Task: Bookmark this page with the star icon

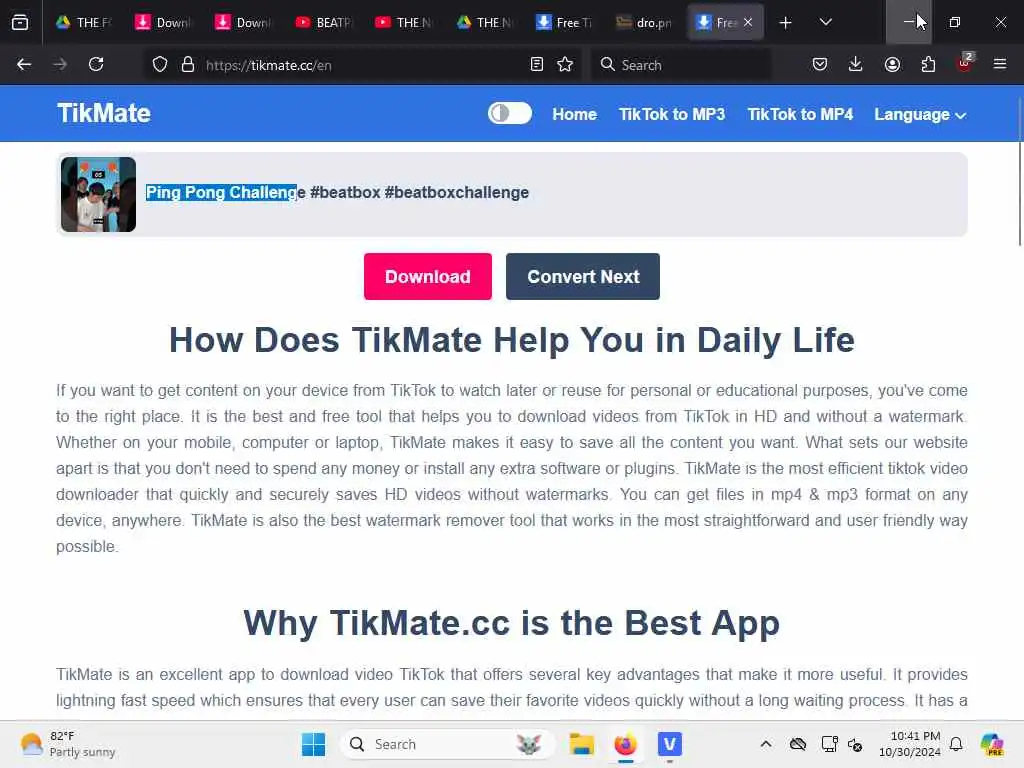Action: coord(566,65)
